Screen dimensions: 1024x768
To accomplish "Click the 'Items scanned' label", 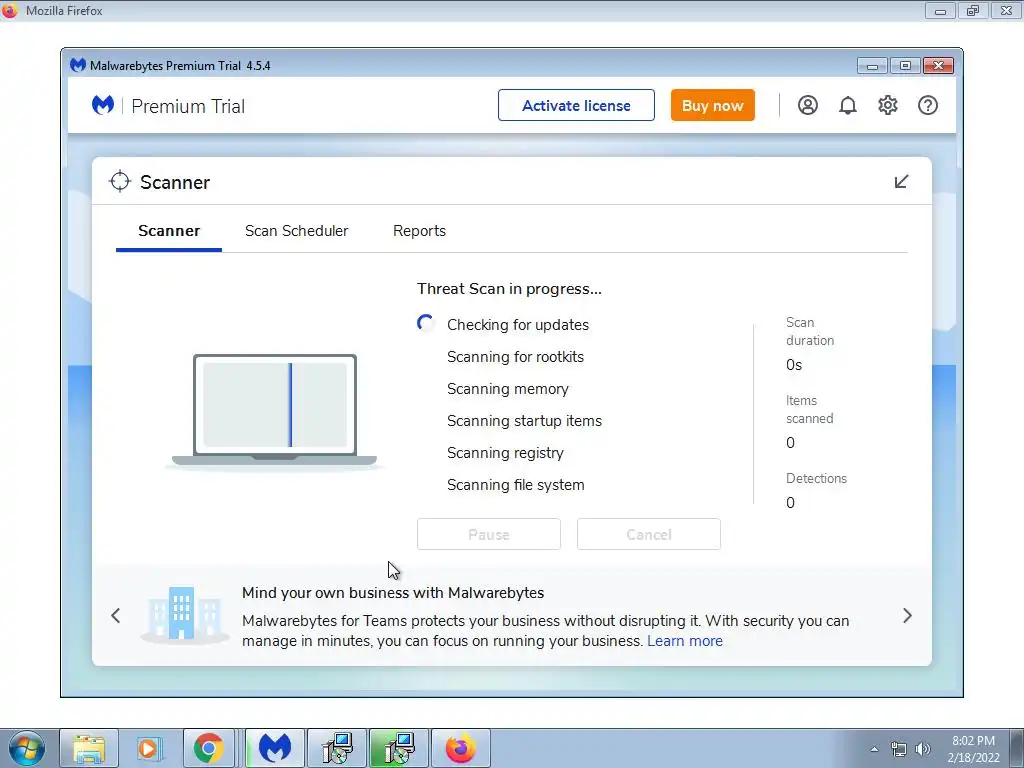I will coord(809,409).
